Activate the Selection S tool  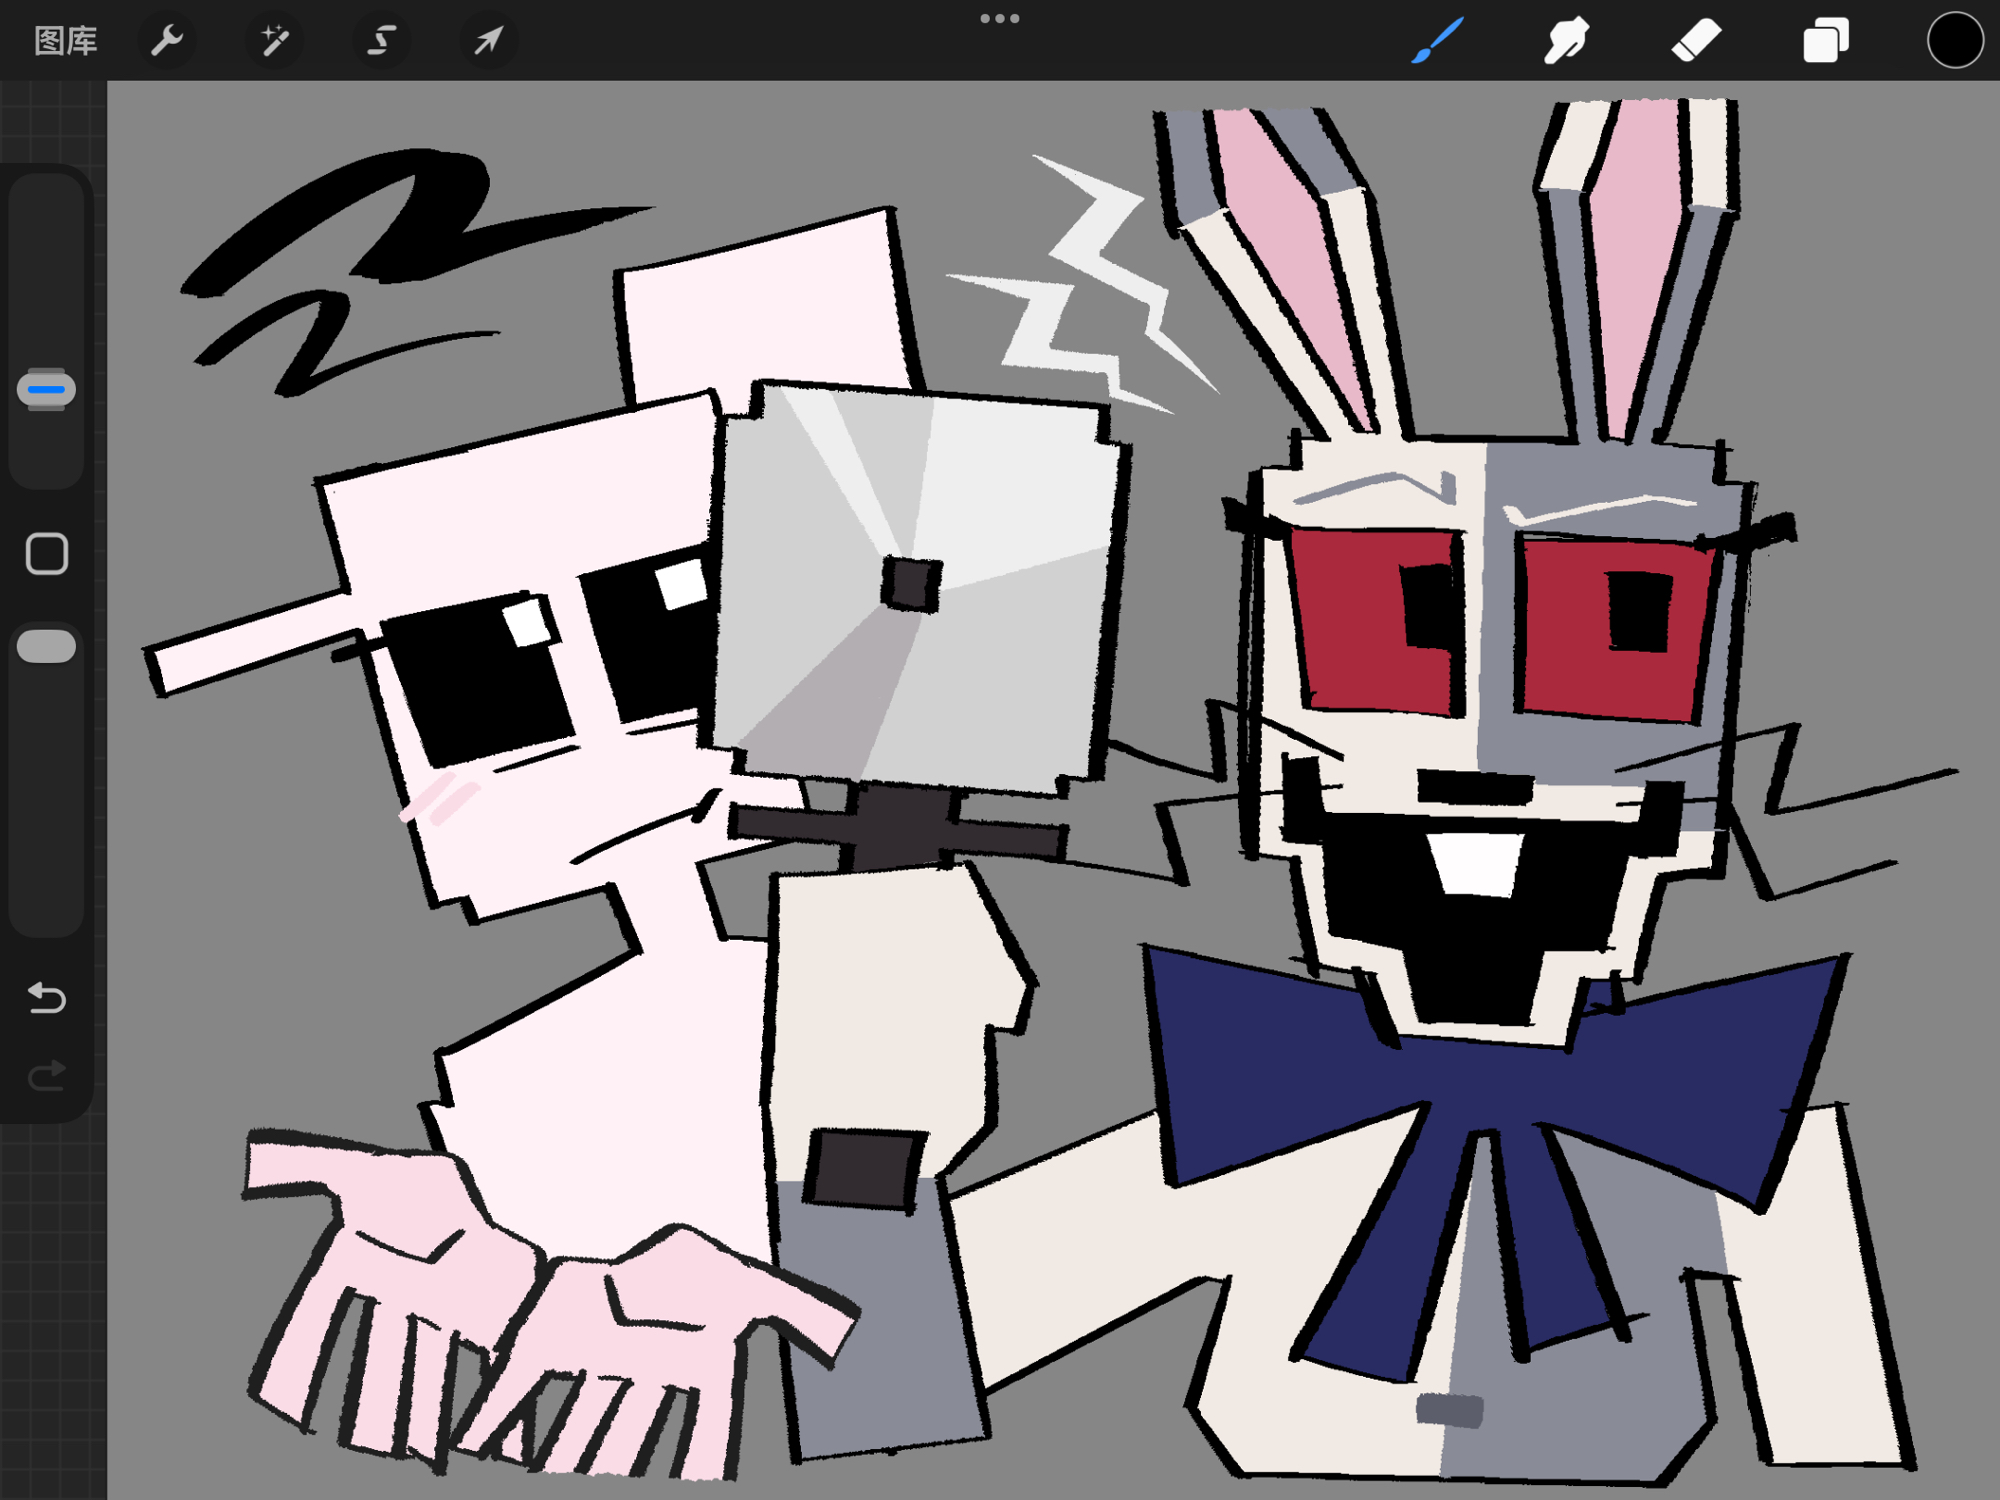(381, 41)
